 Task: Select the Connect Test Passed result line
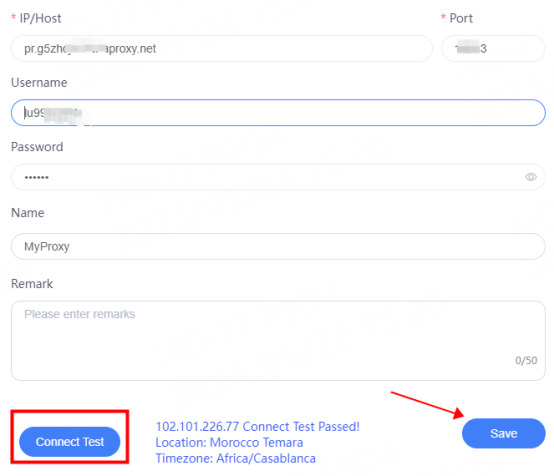(258, 427)
